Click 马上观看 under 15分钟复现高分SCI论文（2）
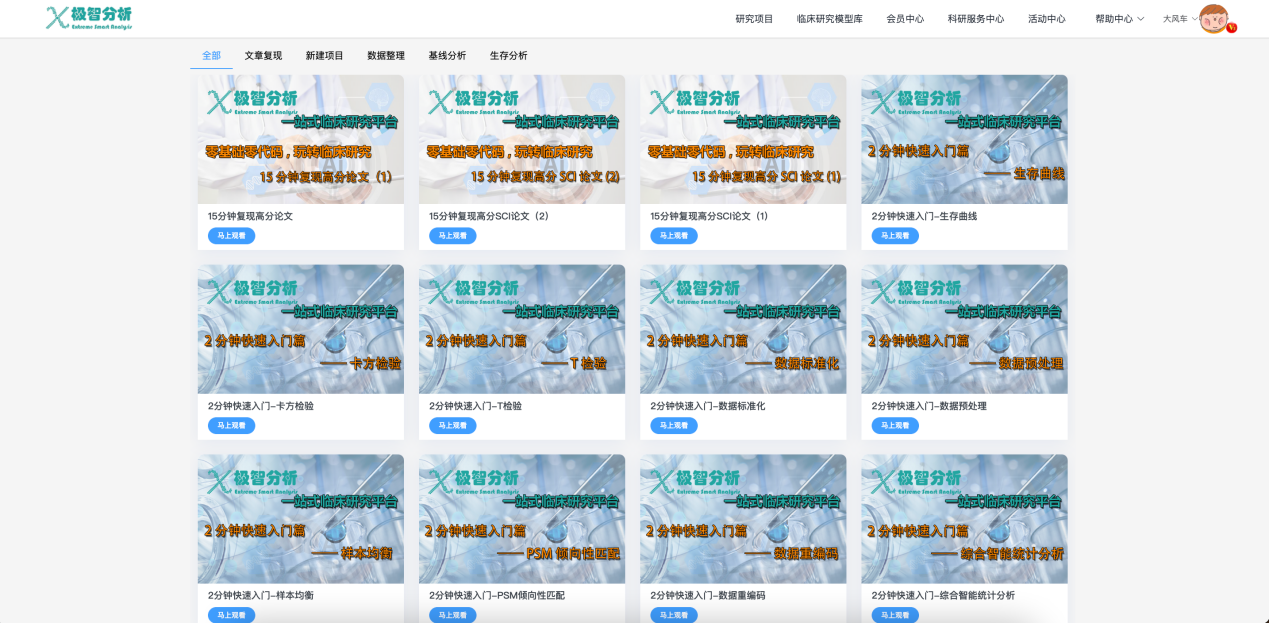The height and width of the screenshot is (623, 1269). pyautogui.click(x=452, y=236)
